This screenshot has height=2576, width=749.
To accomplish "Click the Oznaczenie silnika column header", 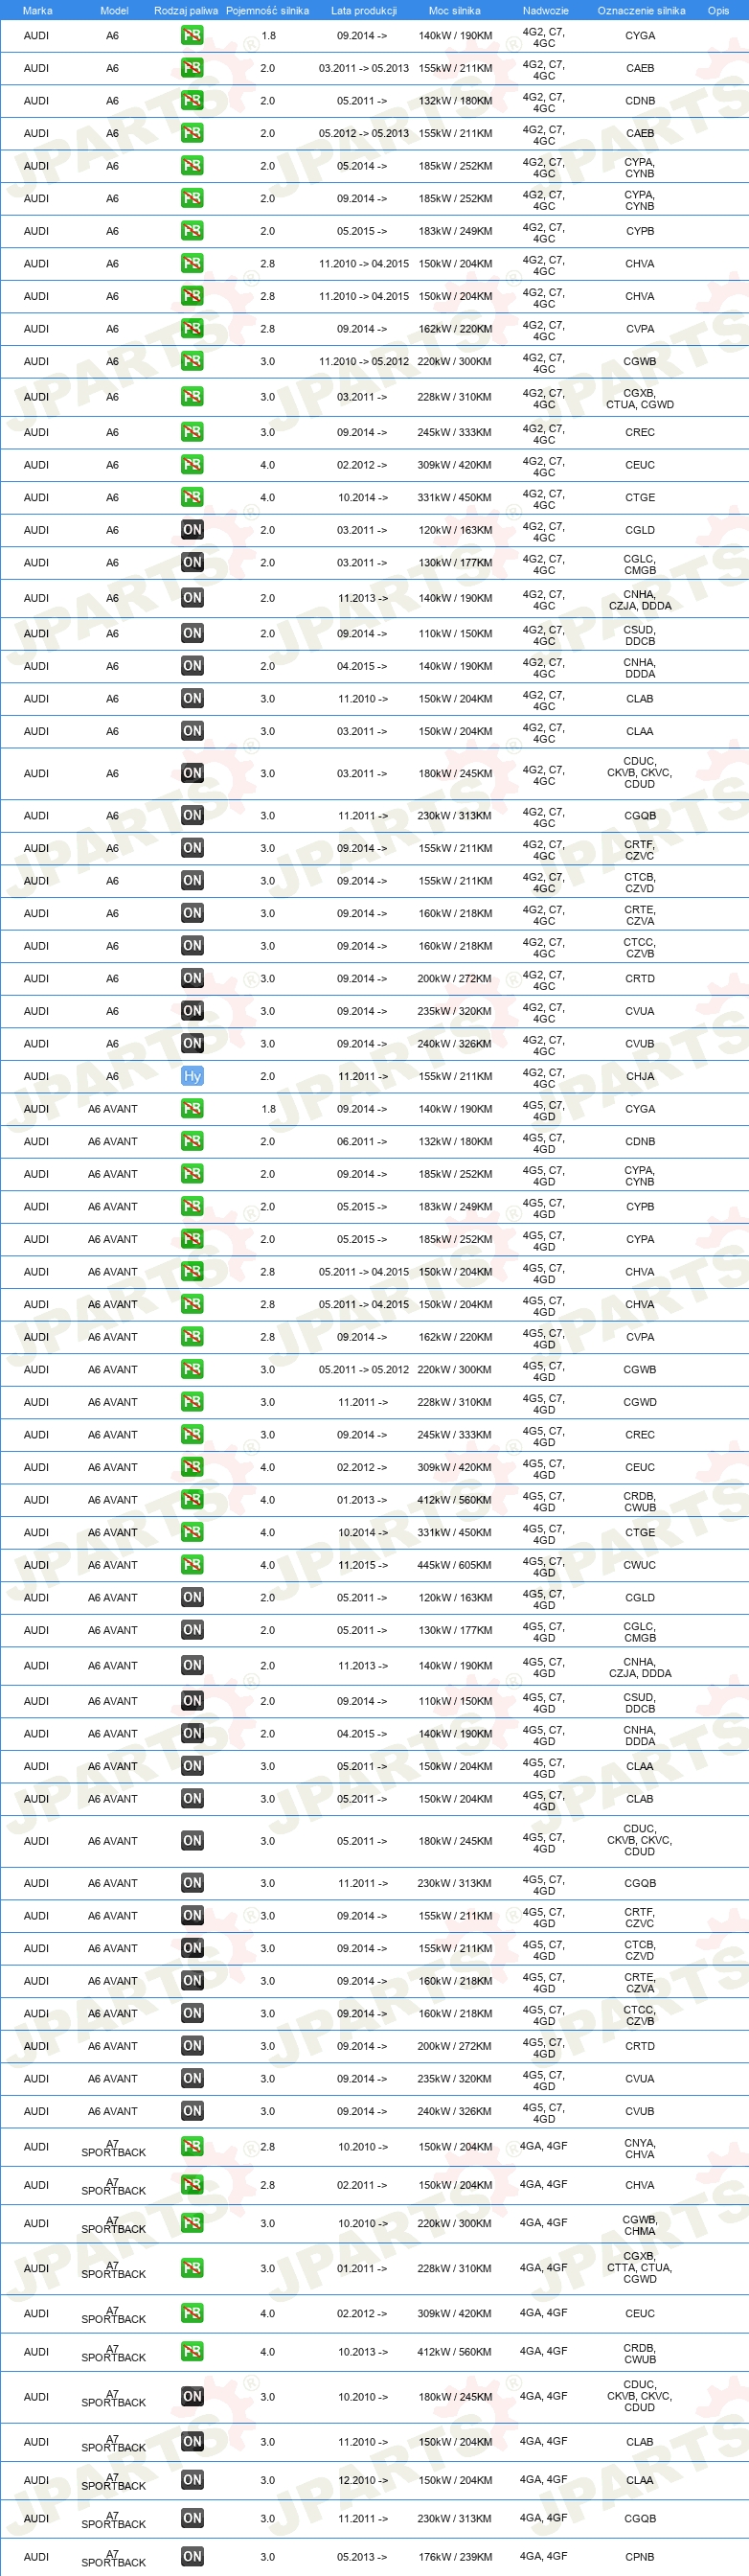I will click(641, 10).
